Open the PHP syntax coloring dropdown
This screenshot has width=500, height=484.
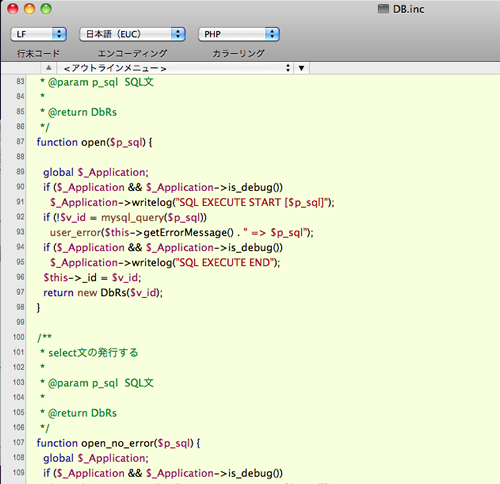tap(239, 34)
